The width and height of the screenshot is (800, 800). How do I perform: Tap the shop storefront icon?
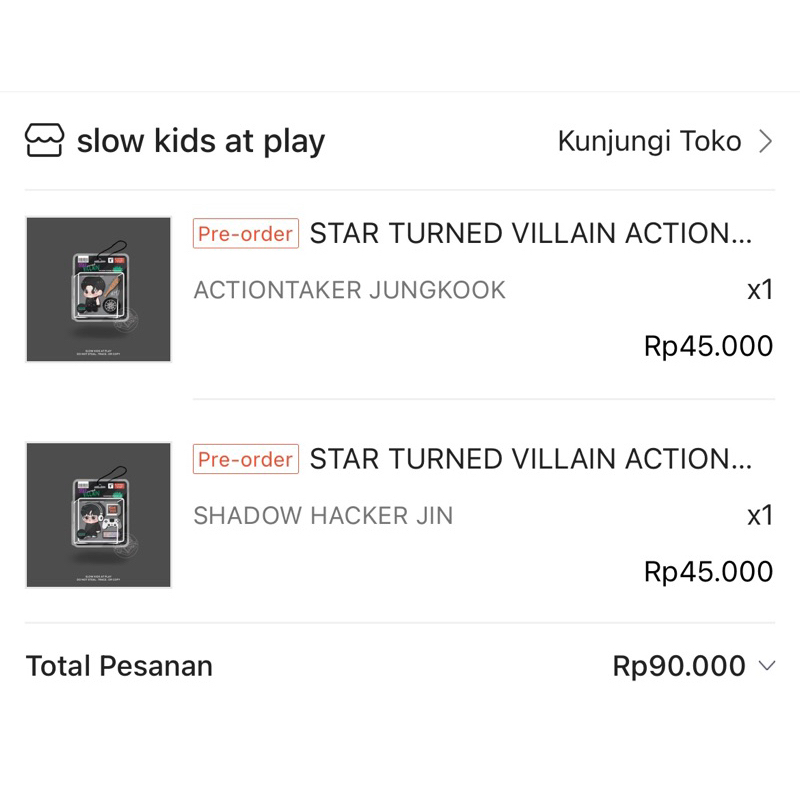(44, 141)
